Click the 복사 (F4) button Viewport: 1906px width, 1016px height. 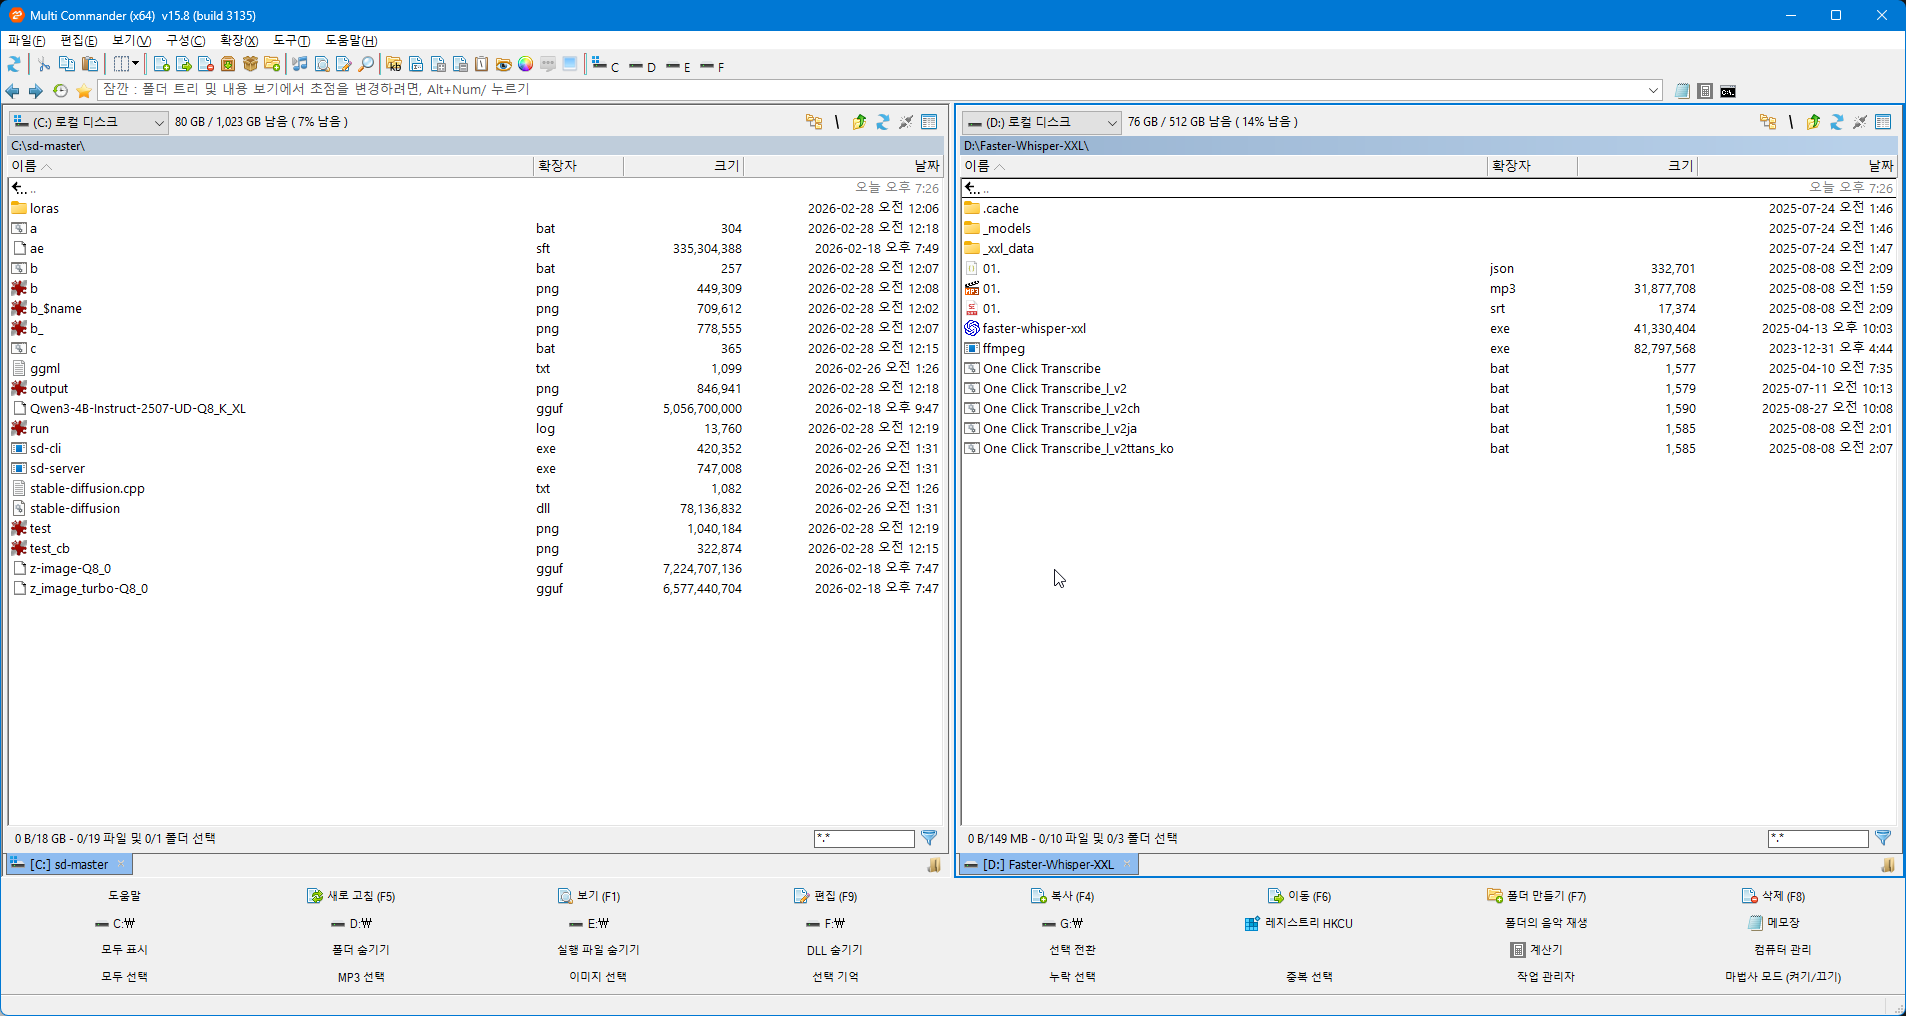click(x=1062, y=896)
